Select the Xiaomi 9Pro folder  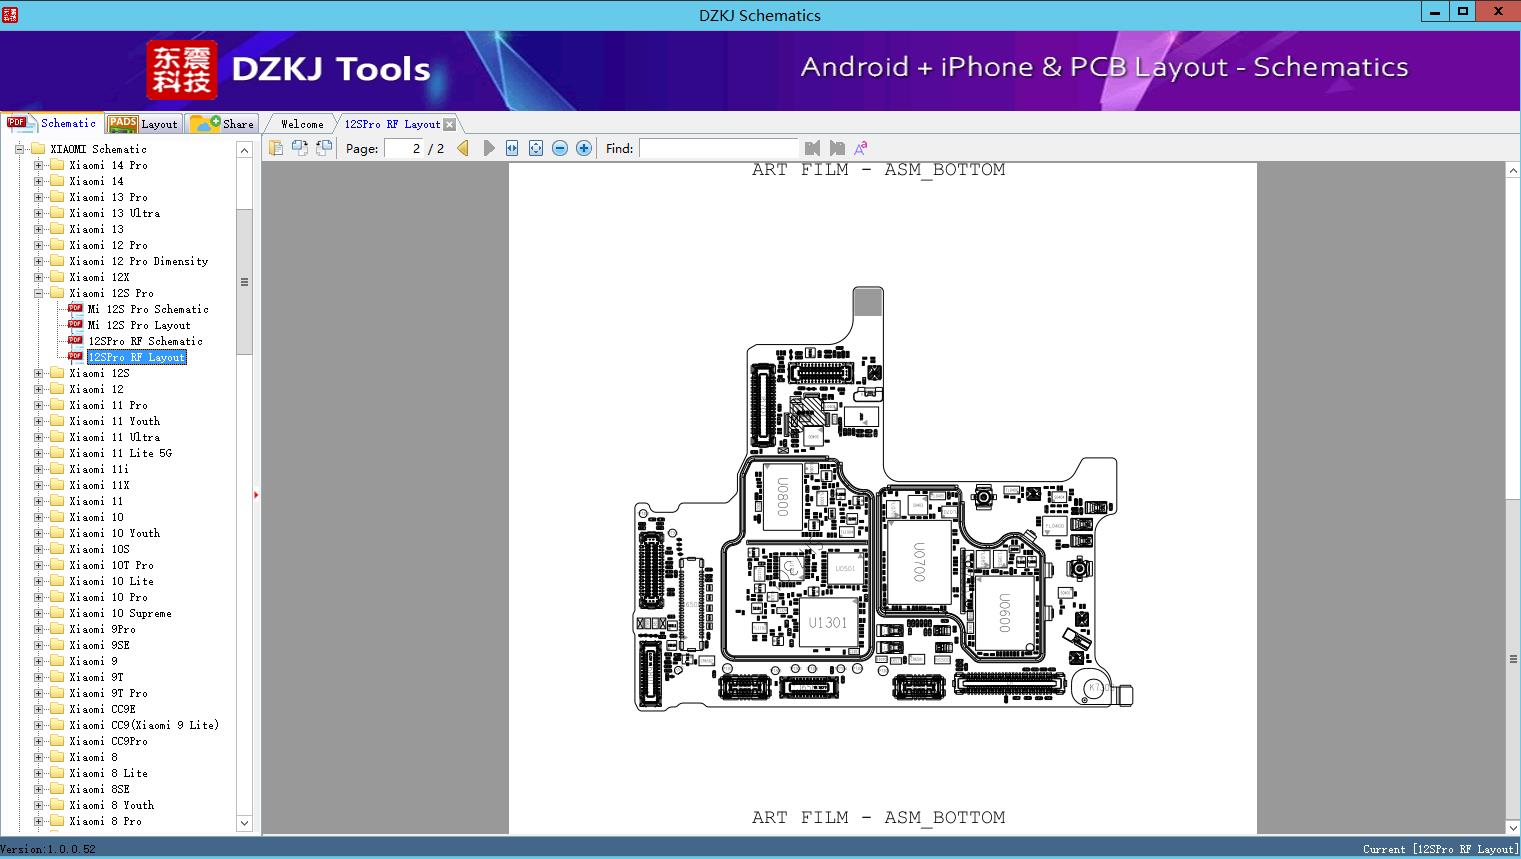pos(102,629)
